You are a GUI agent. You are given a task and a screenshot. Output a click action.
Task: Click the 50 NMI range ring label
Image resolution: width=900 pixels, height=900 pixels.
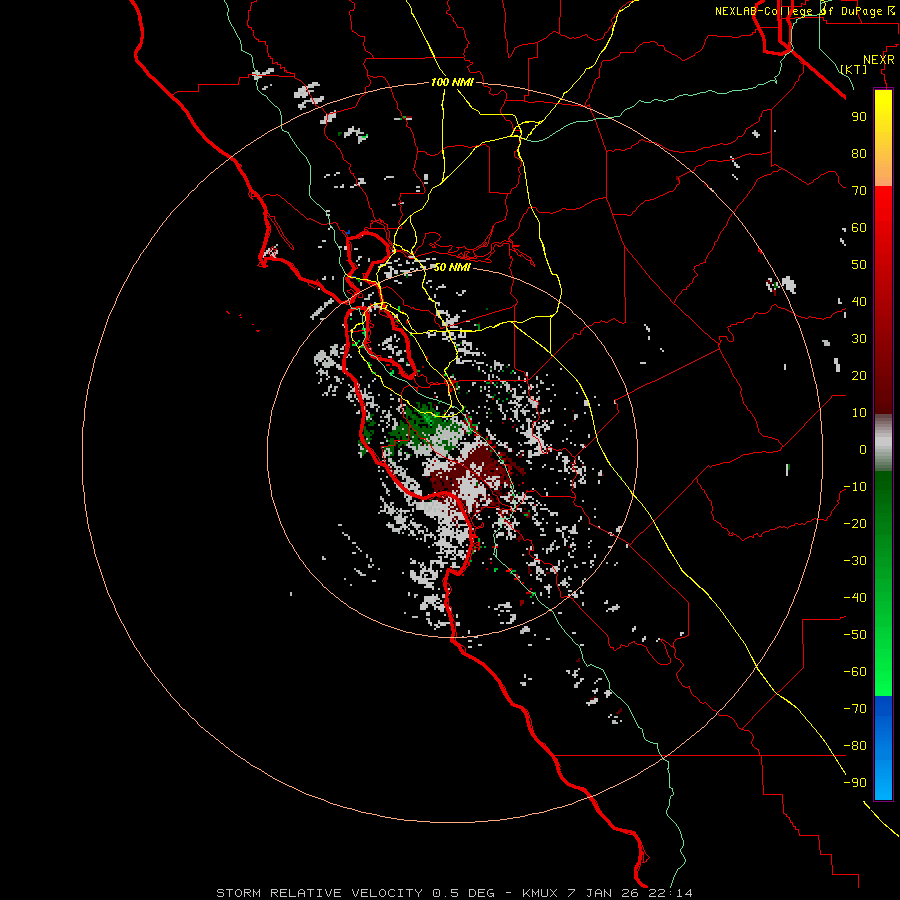pyautogui.click(x=452, y=267)
